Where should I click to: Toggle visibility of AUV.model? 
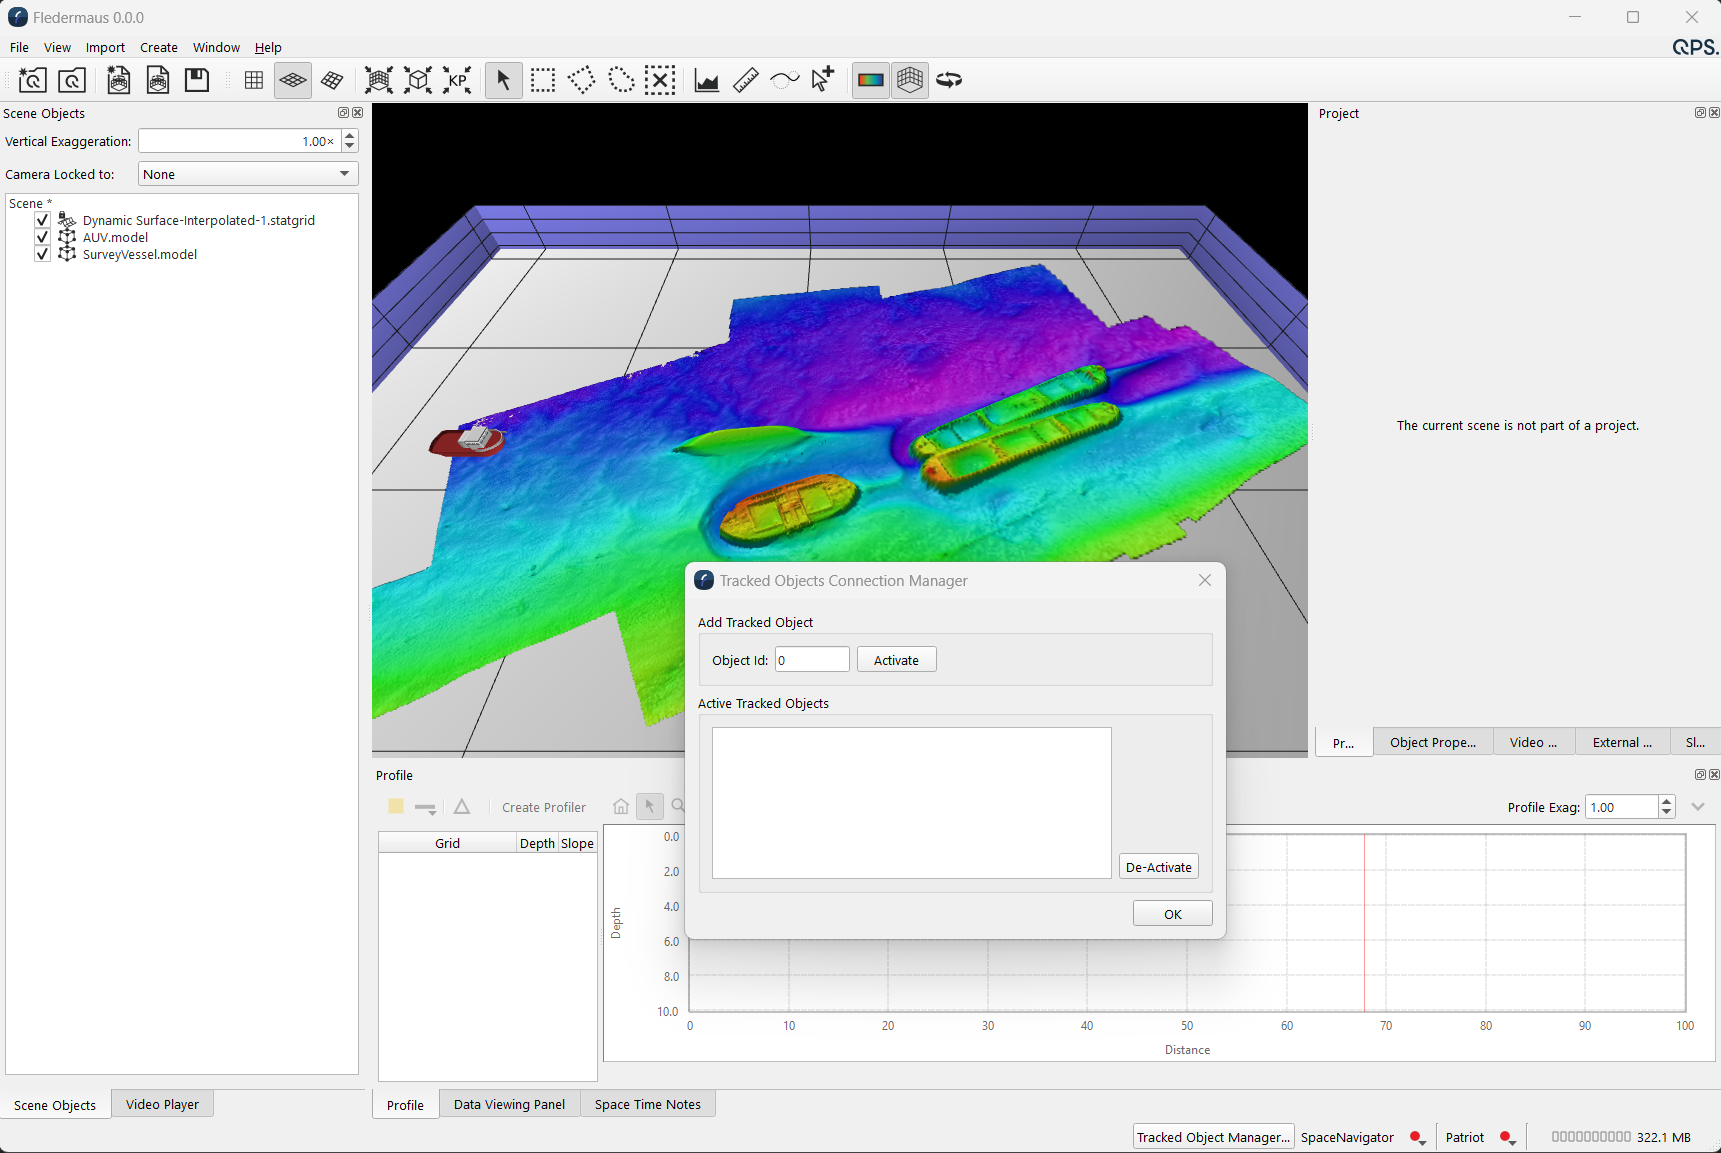[x=42, y=237]
